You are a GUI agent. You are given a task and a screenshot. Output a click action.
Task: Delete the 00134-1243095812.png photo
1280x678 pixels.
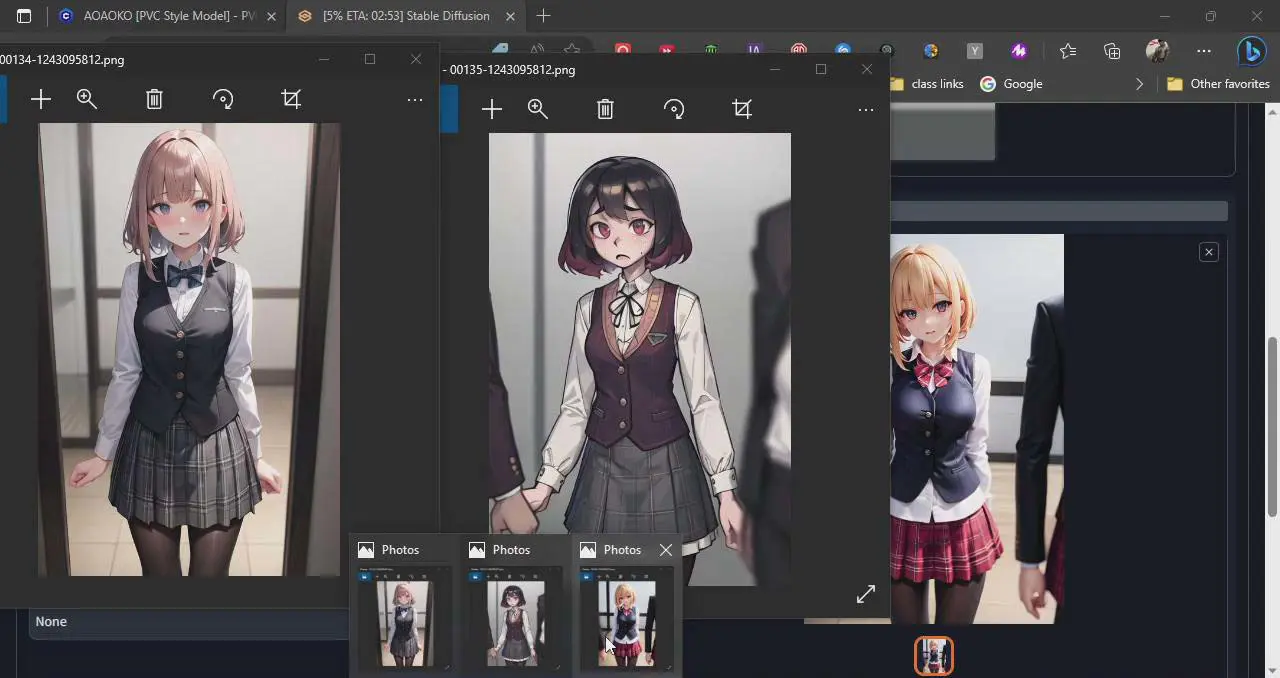click(154, 99)
